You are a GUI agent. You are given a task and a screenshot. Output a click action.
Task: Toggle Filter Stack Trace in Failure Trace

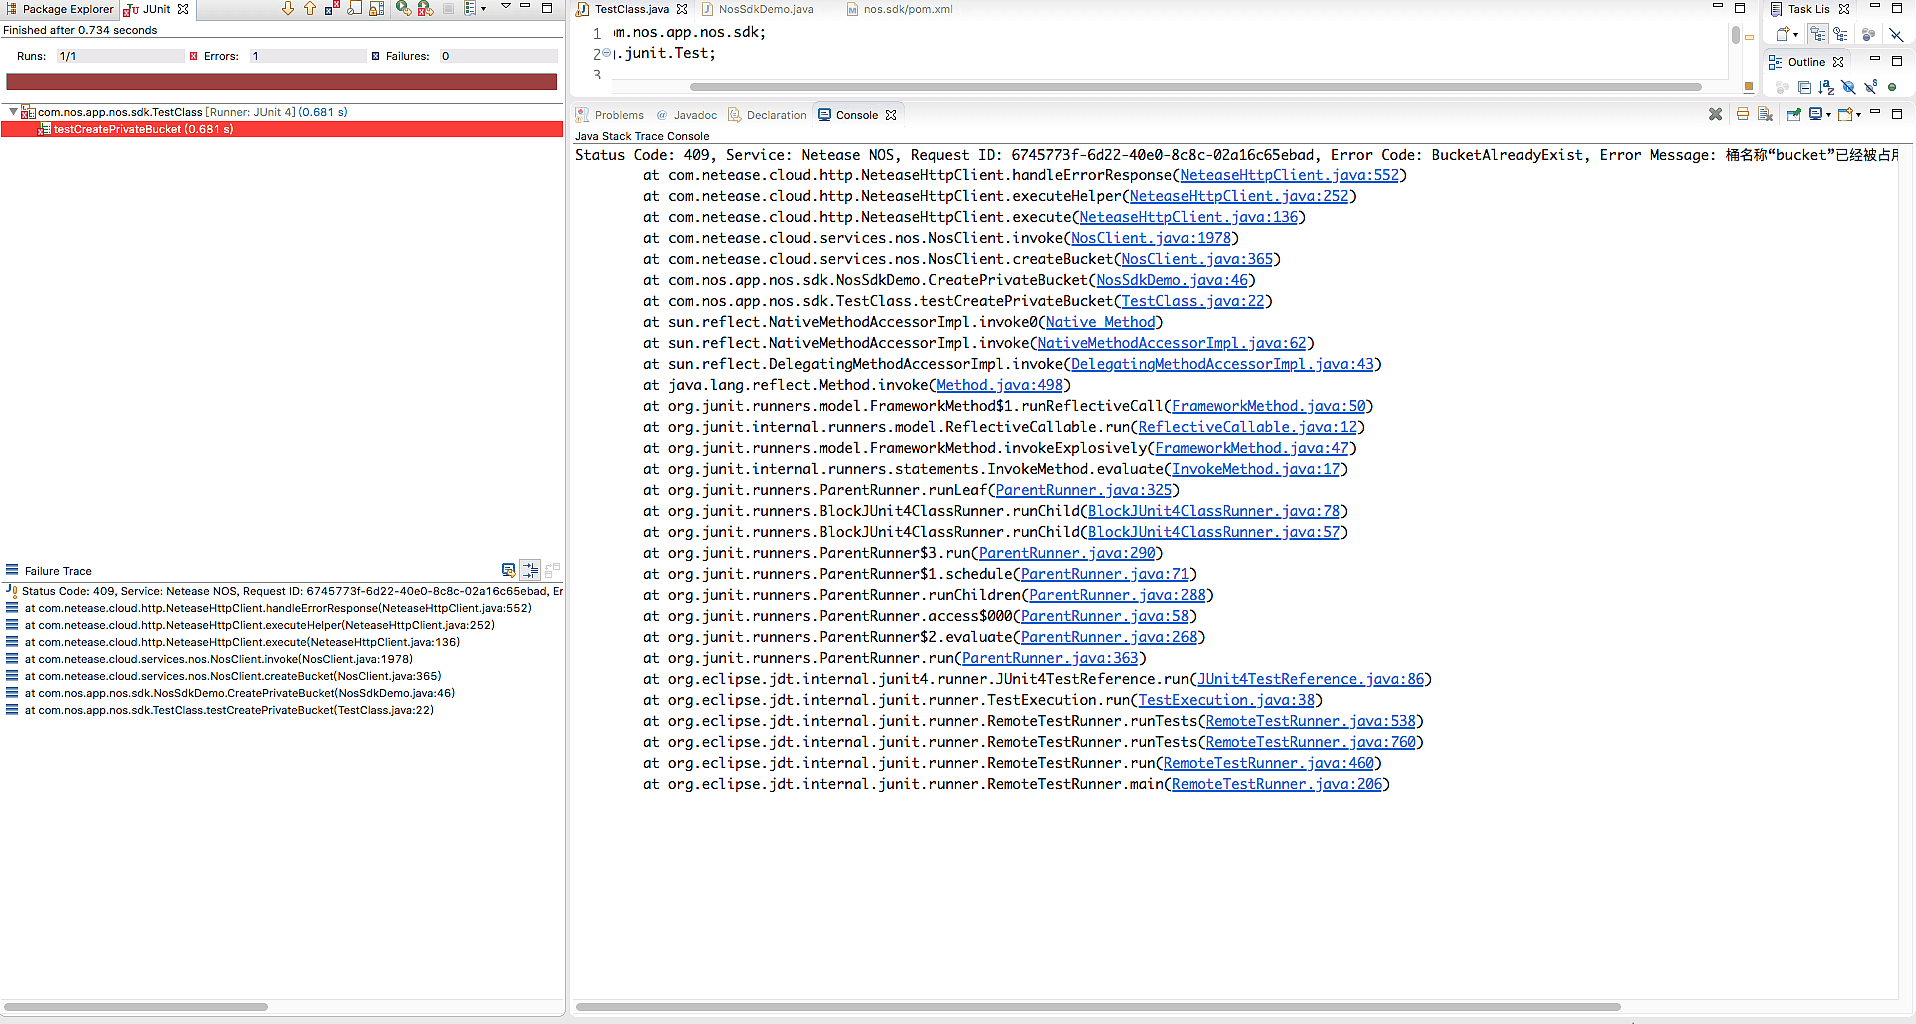coord(530,571)
